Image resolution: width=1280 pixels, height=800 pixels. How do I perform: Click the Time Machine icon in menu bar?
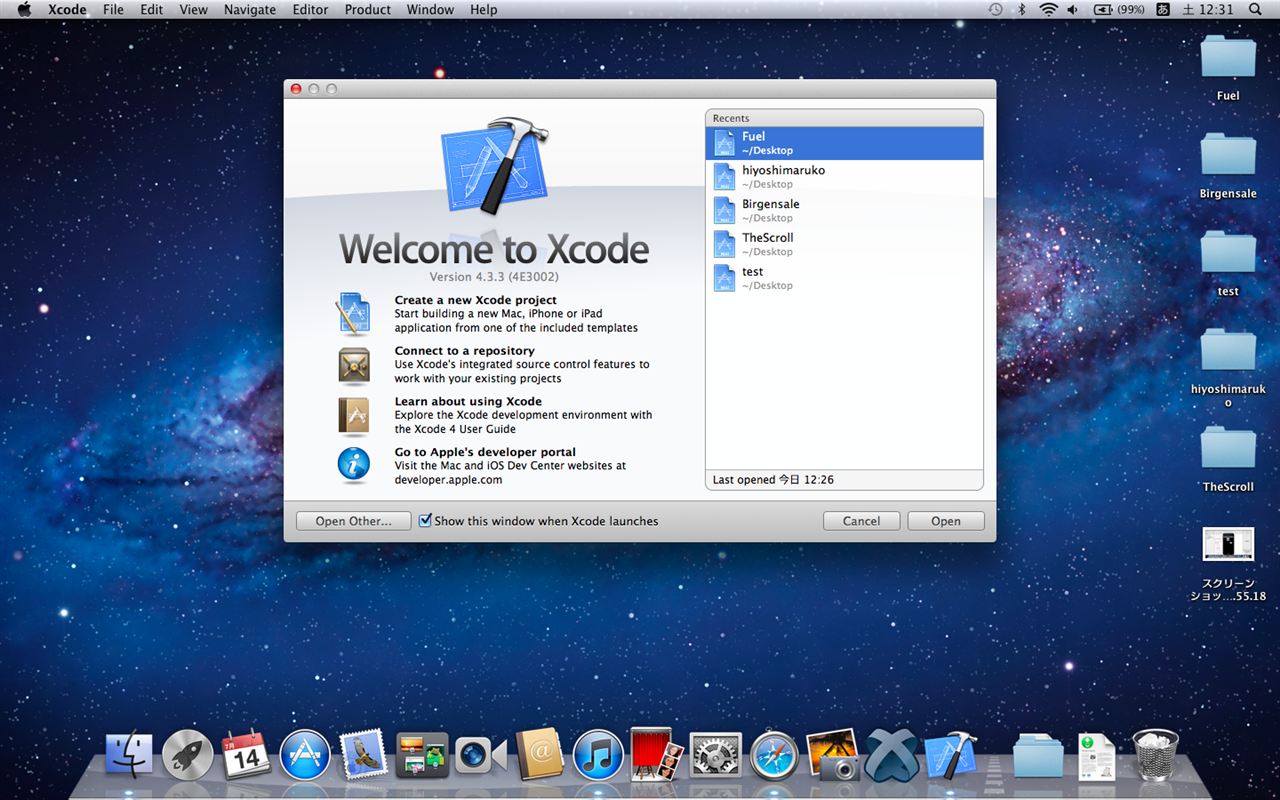(x=996, y=9)
